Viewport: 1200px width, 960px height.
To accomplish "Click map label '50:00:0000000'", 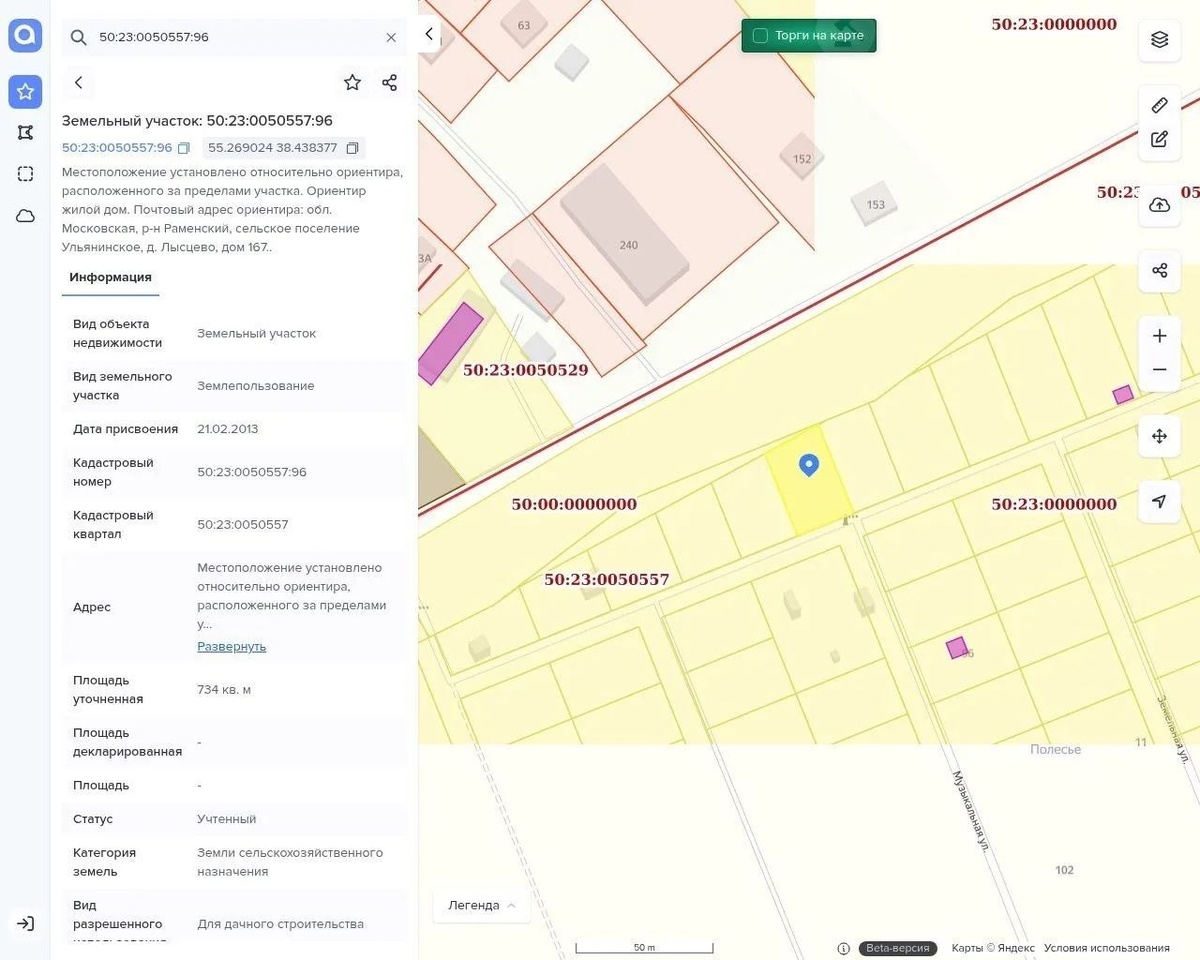I will point(574,504).
